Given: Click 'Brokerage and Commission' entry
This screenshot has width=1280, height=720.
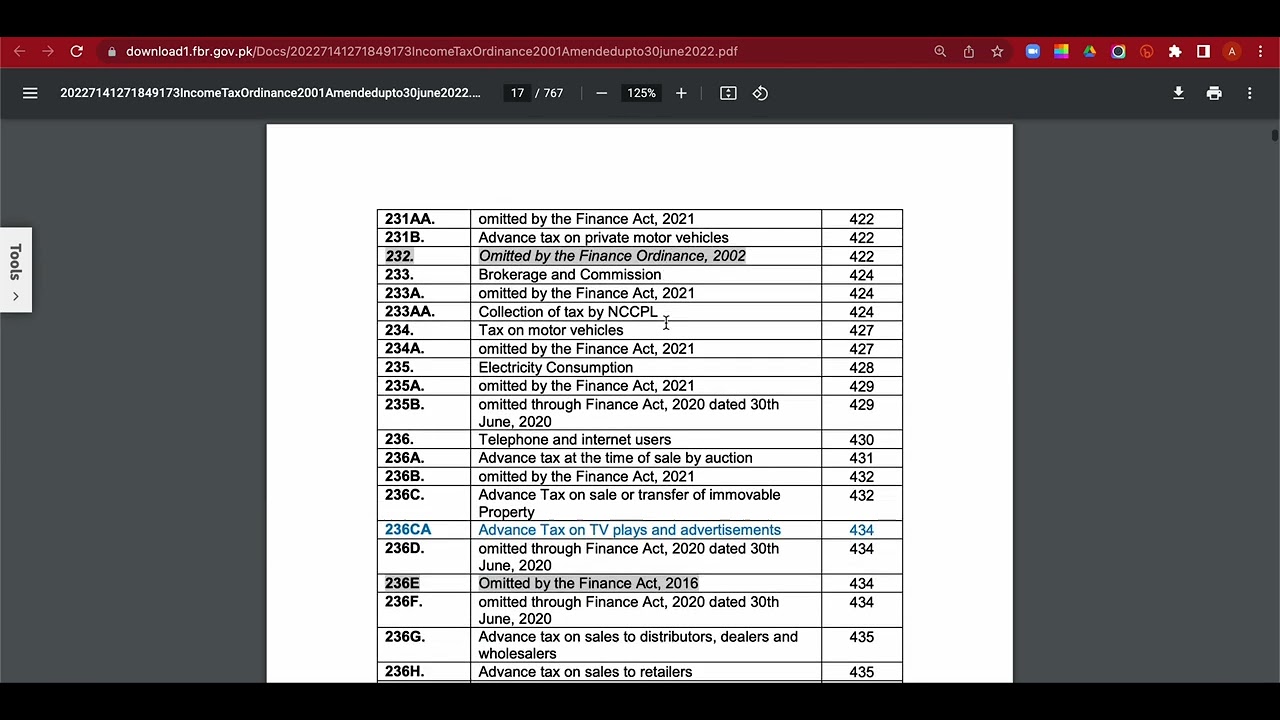Looking at the screenshot, I should pos(569,275).
